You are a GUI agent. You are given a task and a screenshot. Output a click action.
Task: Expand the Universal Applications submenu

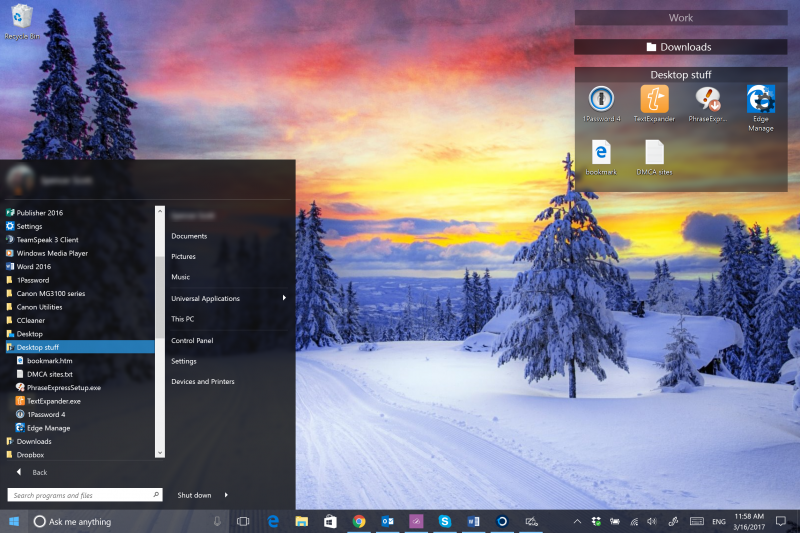[229, 298]
